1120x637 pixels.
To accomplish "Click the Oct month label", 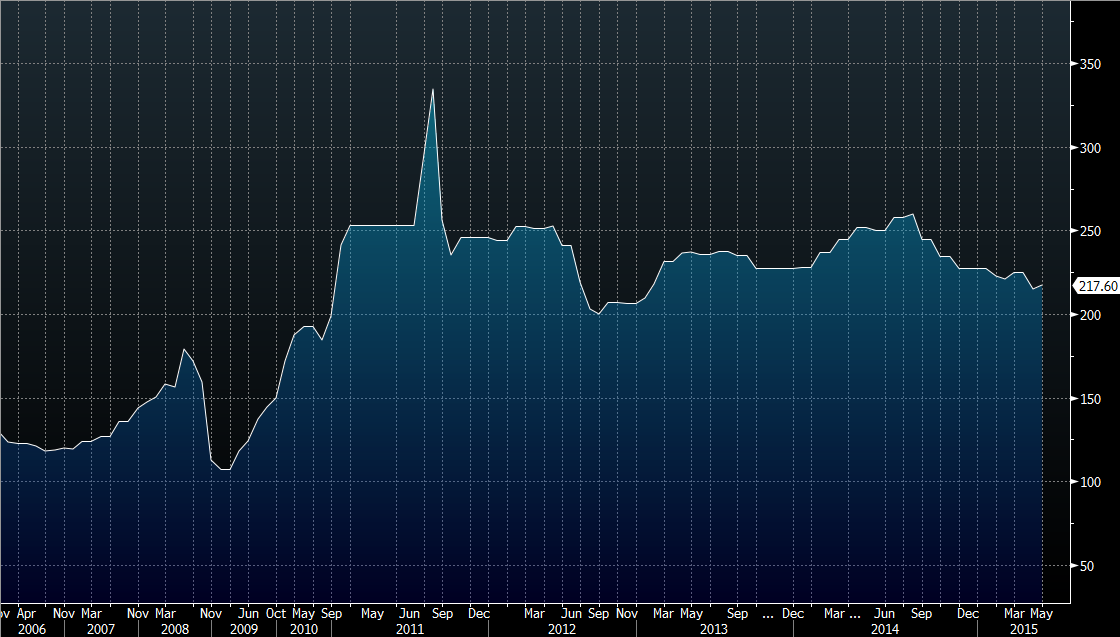I will pos(276,613).
